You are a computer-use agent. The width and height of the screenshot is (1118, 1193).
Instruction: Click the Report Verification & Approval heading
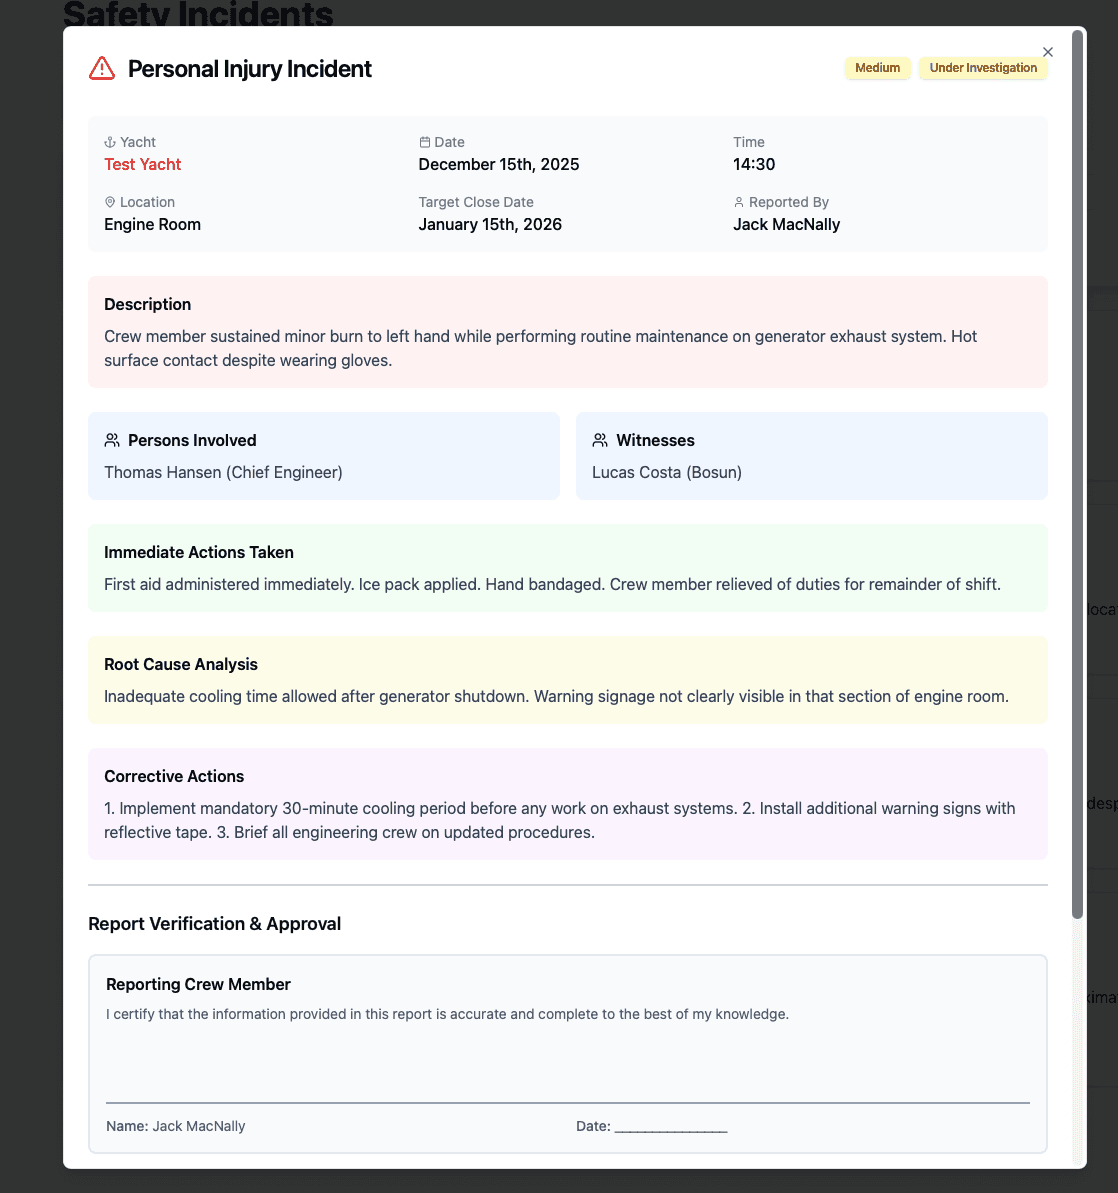click(215, 924)
